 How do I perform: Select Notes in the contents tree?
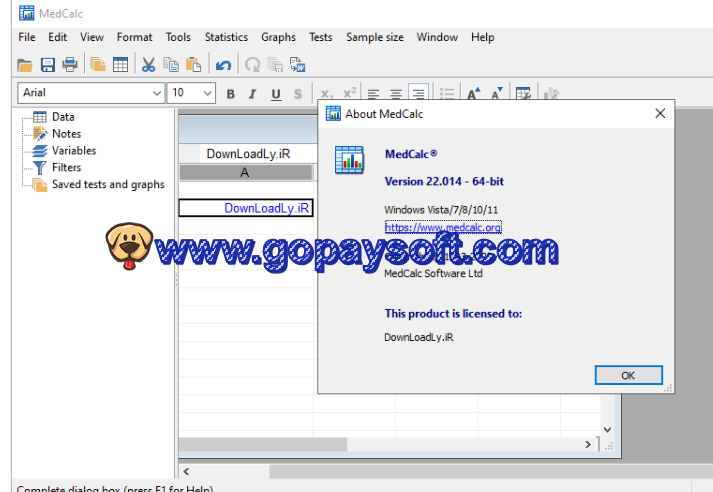coord(66,134)
